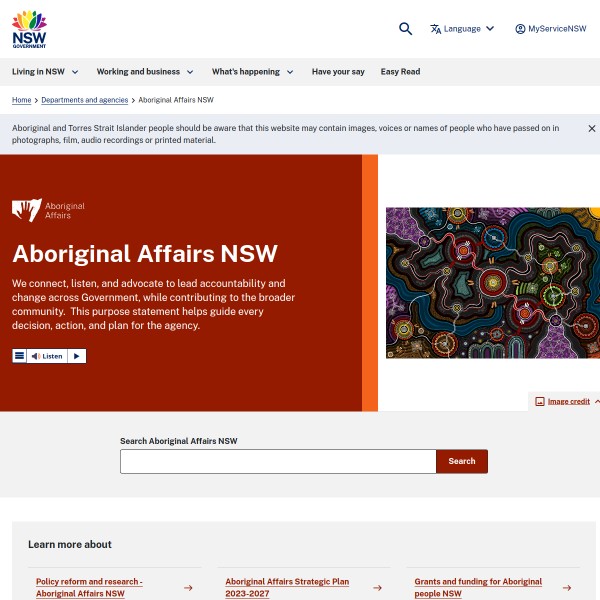Click the red Search button

point(462,461)
